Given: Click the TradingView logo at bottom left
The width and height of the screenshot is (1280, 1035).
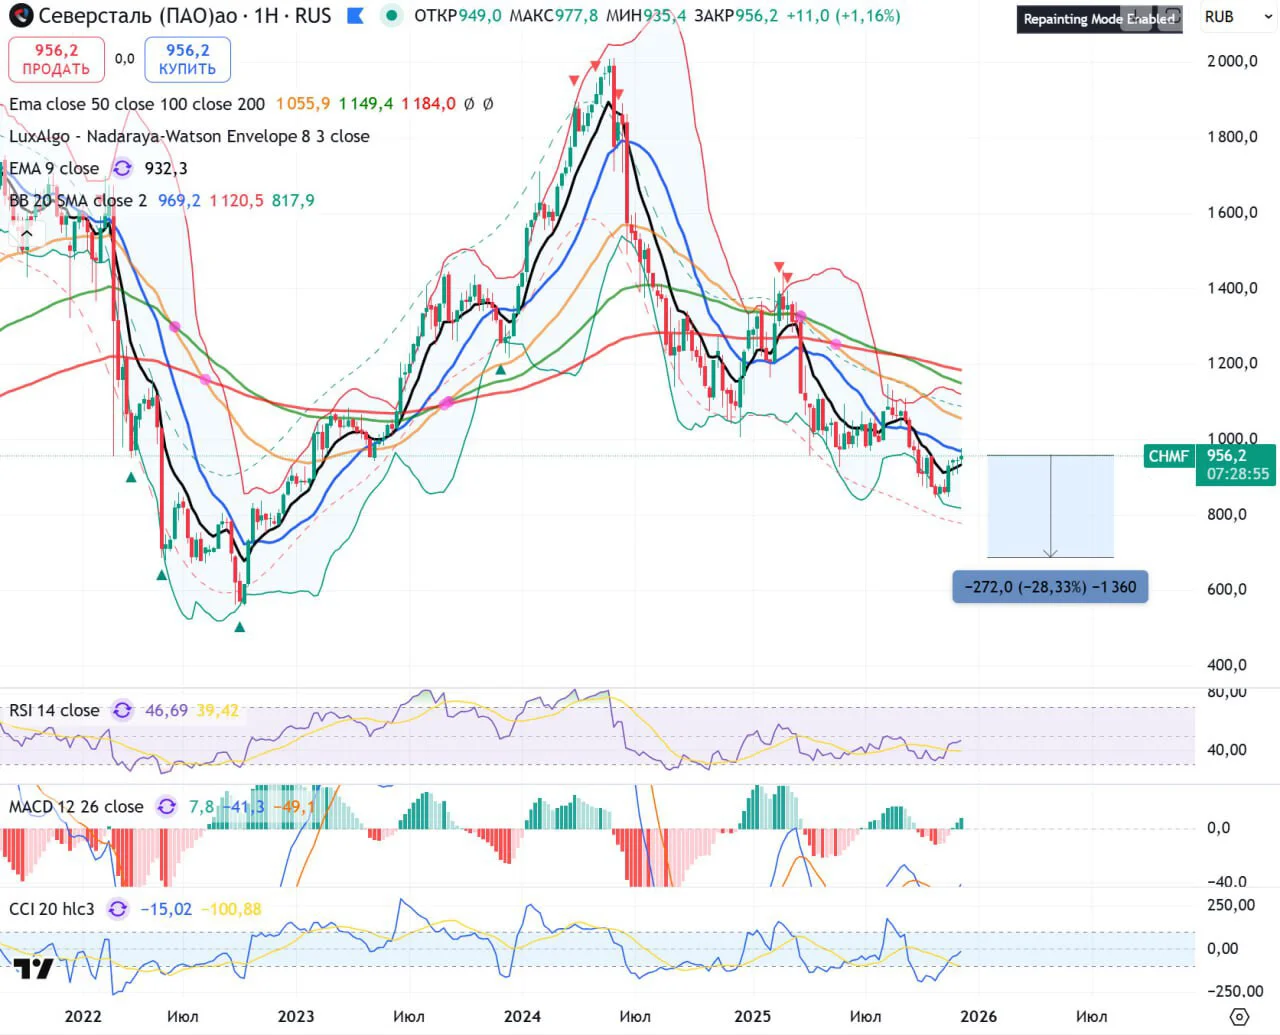Looking at the screenshot, I should [x=33, y=968].
